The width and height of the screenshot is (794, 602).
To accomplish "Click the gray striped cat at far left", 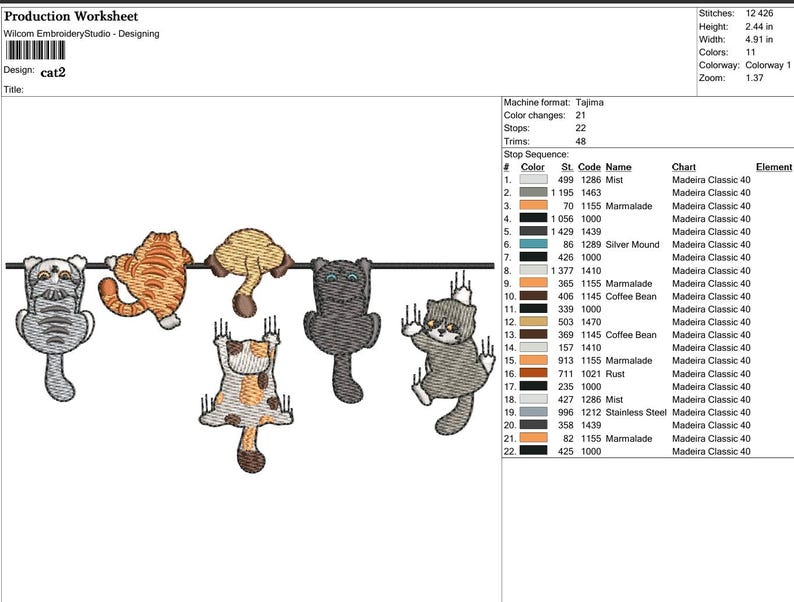I will pyautogui.click(x=55, y=327).
